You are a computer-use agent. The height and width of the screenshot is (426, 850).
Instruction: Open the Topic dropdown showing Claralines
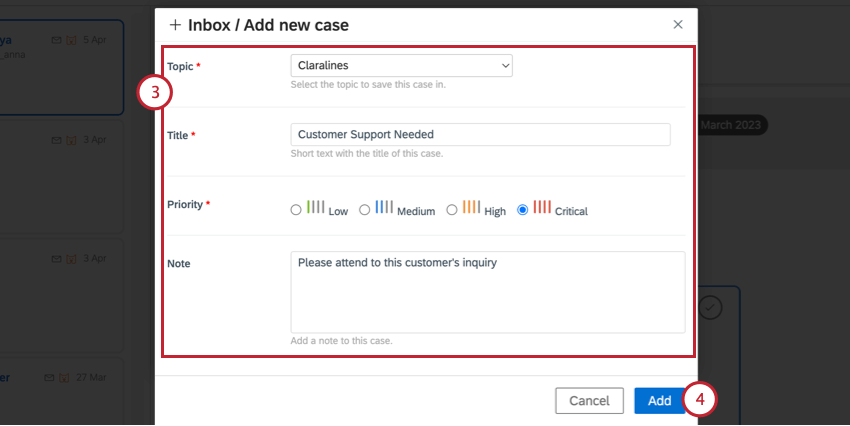401,66
